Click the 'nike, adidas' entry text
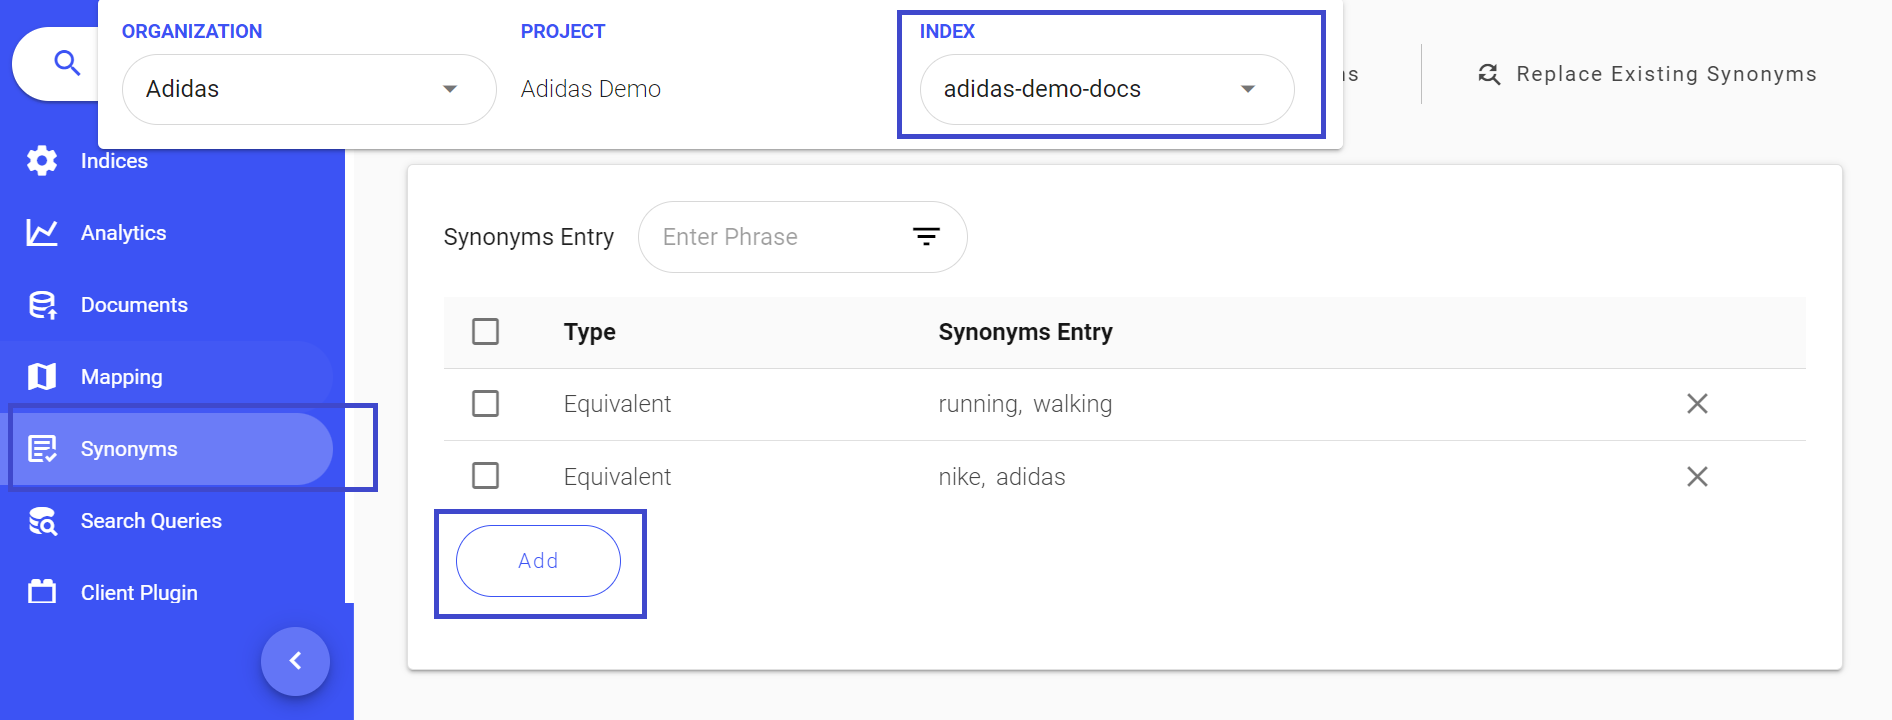The height and width of the screenshot is (720, 1892). [1001, 477]
